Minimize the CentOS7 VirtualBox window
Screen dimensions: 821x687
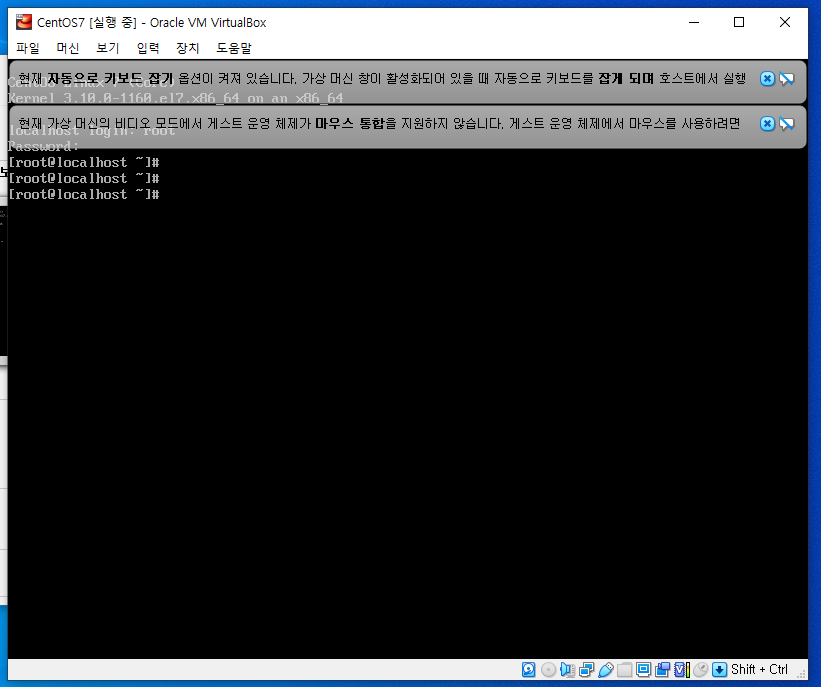[x=694, y=22]
